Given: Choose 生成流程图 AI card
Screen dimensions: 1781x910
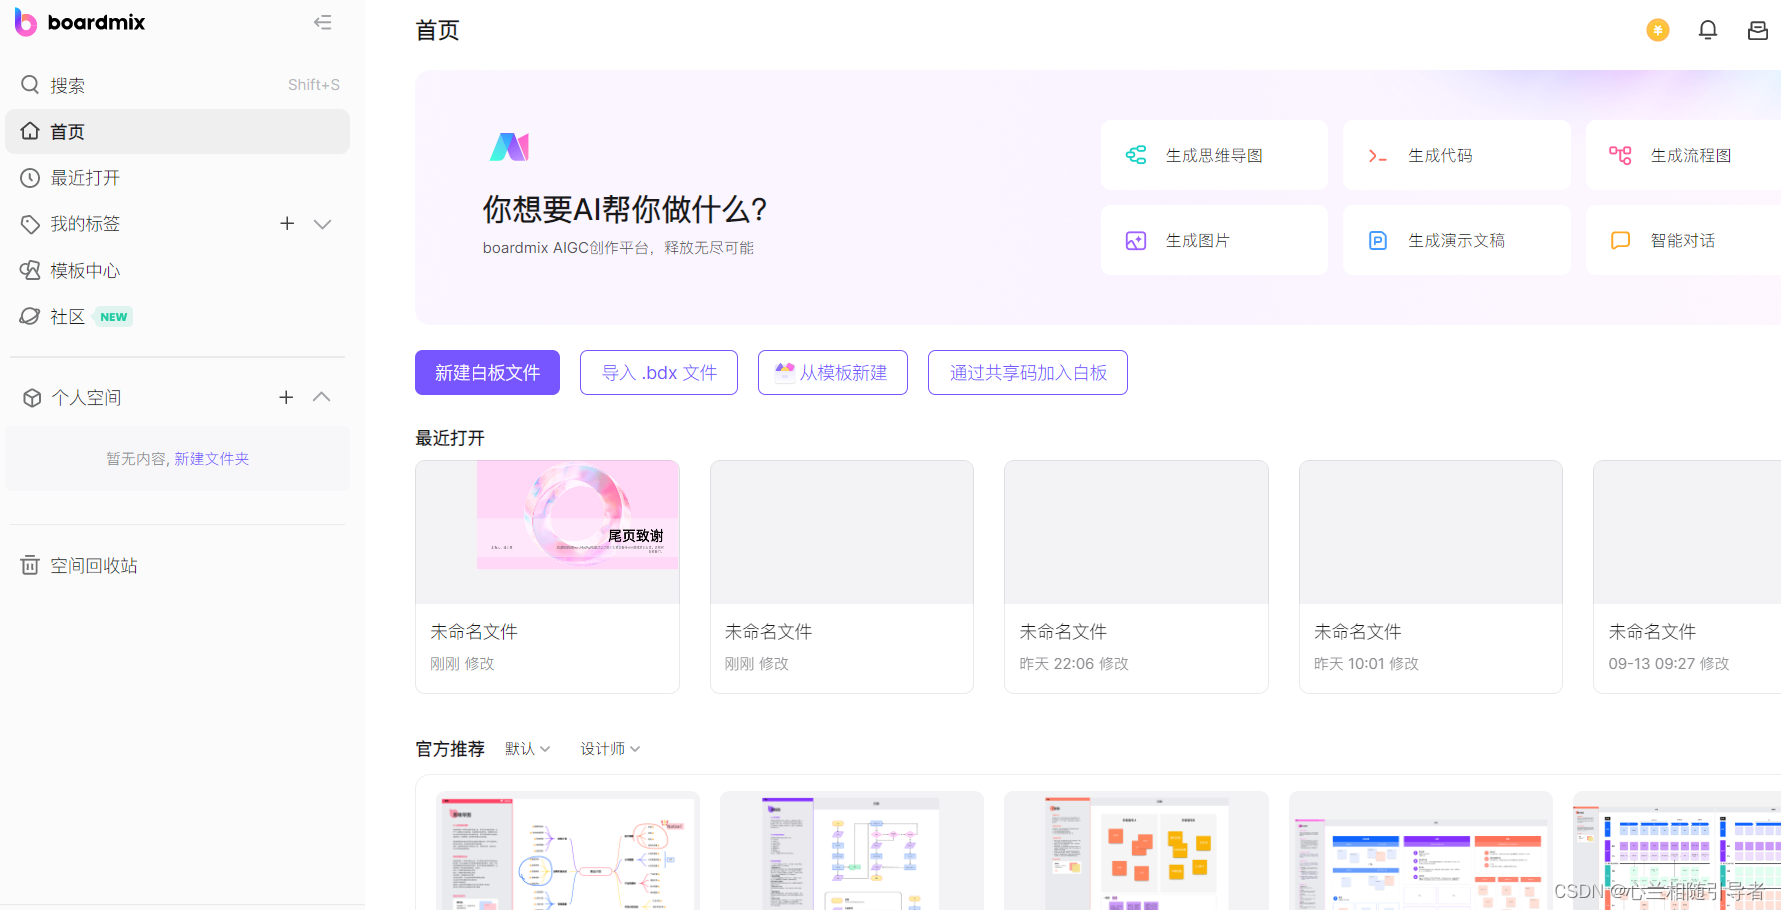Looking at the screenshot, I should click(x=1683, y=155).
